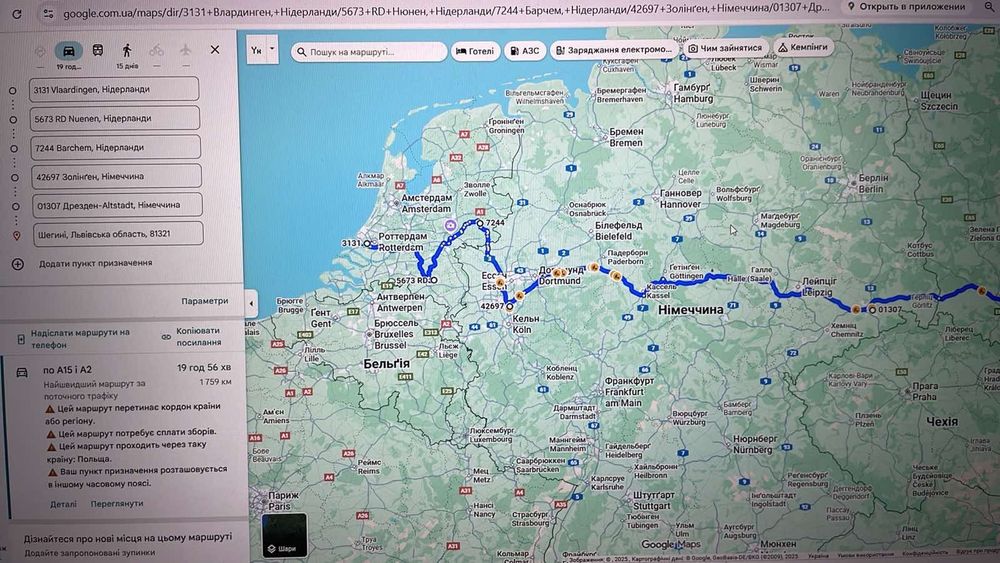Edit the '01307 Дрезден-Altstadt, Німеччина' waypoint field
Viewport: 1000px width, 563px height.
click(x=117, y=205)
